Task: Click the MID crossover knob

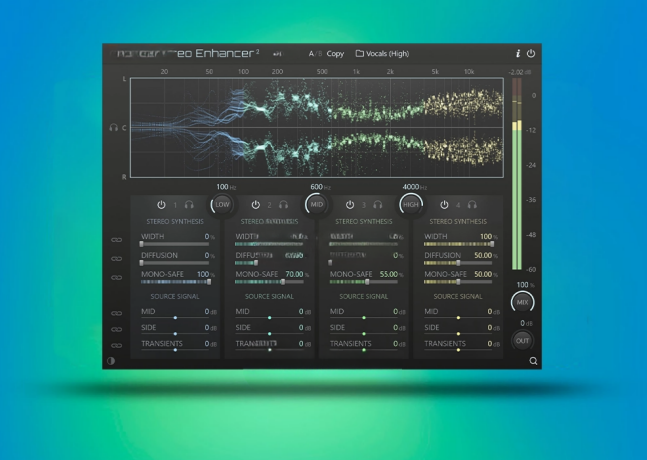Action: (x=316, y=205)
